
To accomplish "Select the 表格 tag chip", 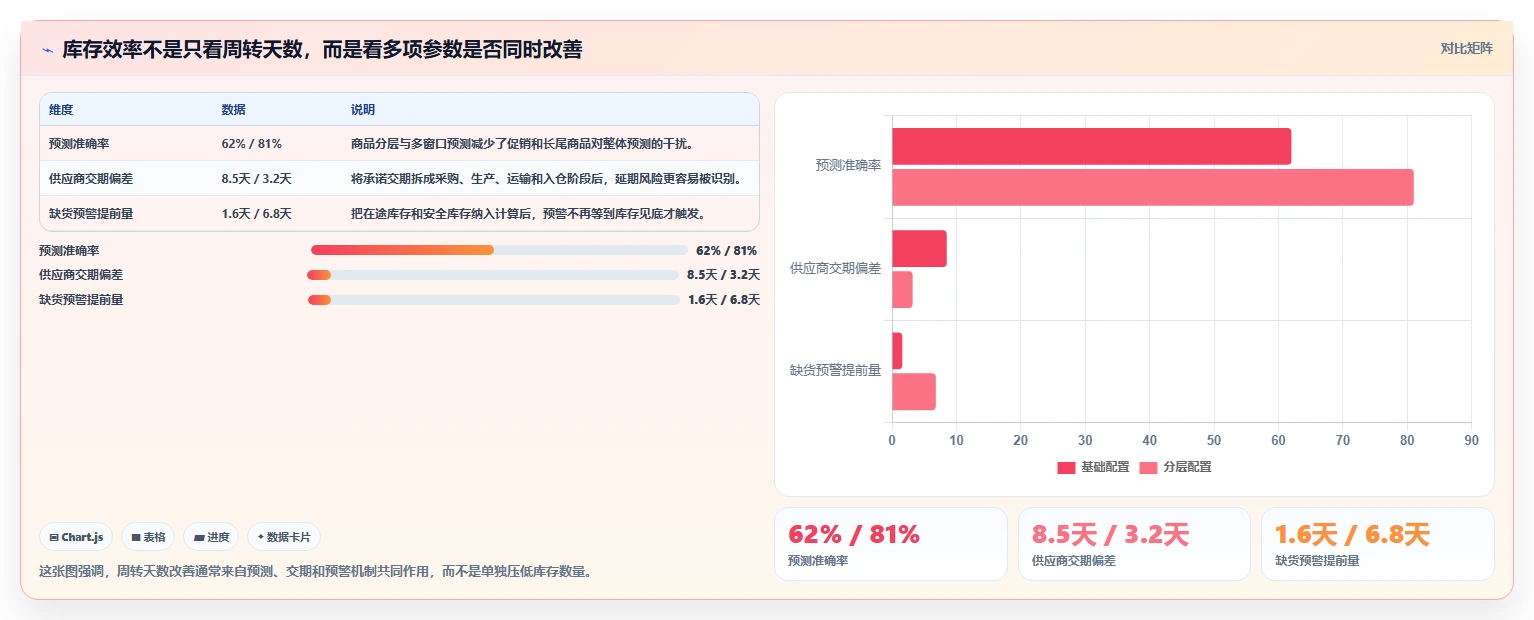I will tap(148, 537).
